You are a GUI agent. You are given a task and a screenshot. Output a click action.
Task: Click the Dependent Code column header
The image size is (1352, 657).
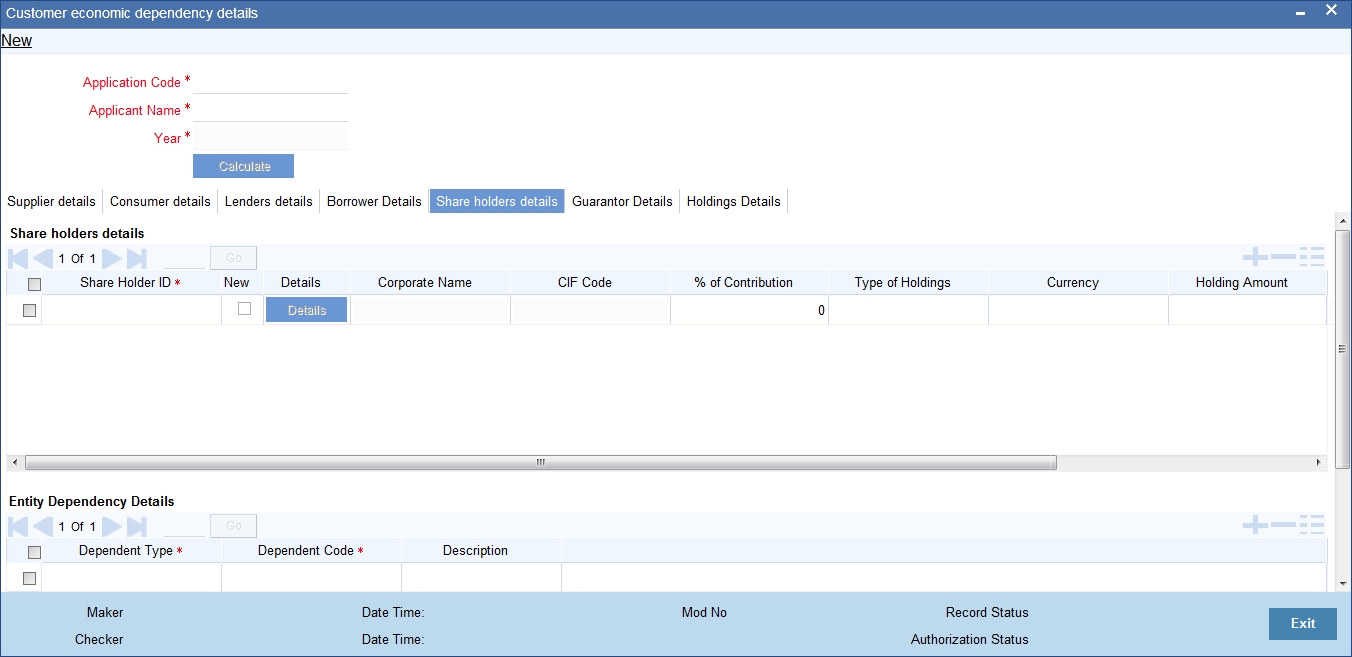click(x=310, y=551)
